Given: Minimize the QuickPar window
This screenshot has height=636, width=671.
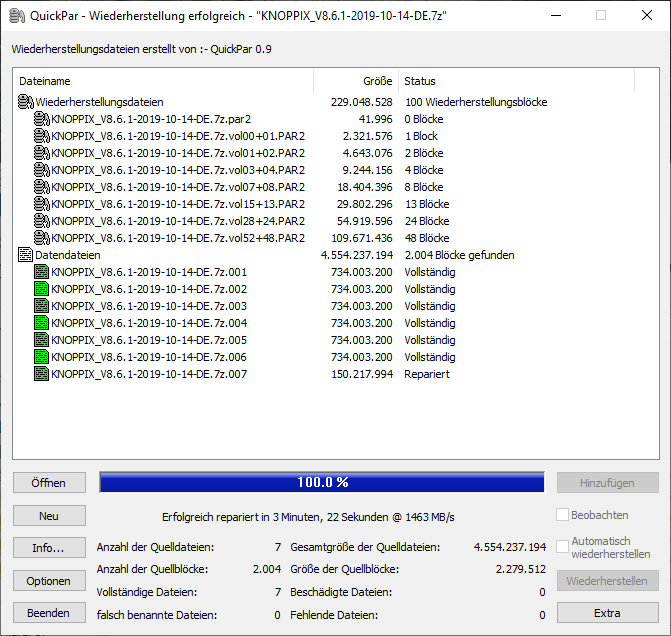Looking at the screenshot, I should pyautogui.click(x=556, y=15).
